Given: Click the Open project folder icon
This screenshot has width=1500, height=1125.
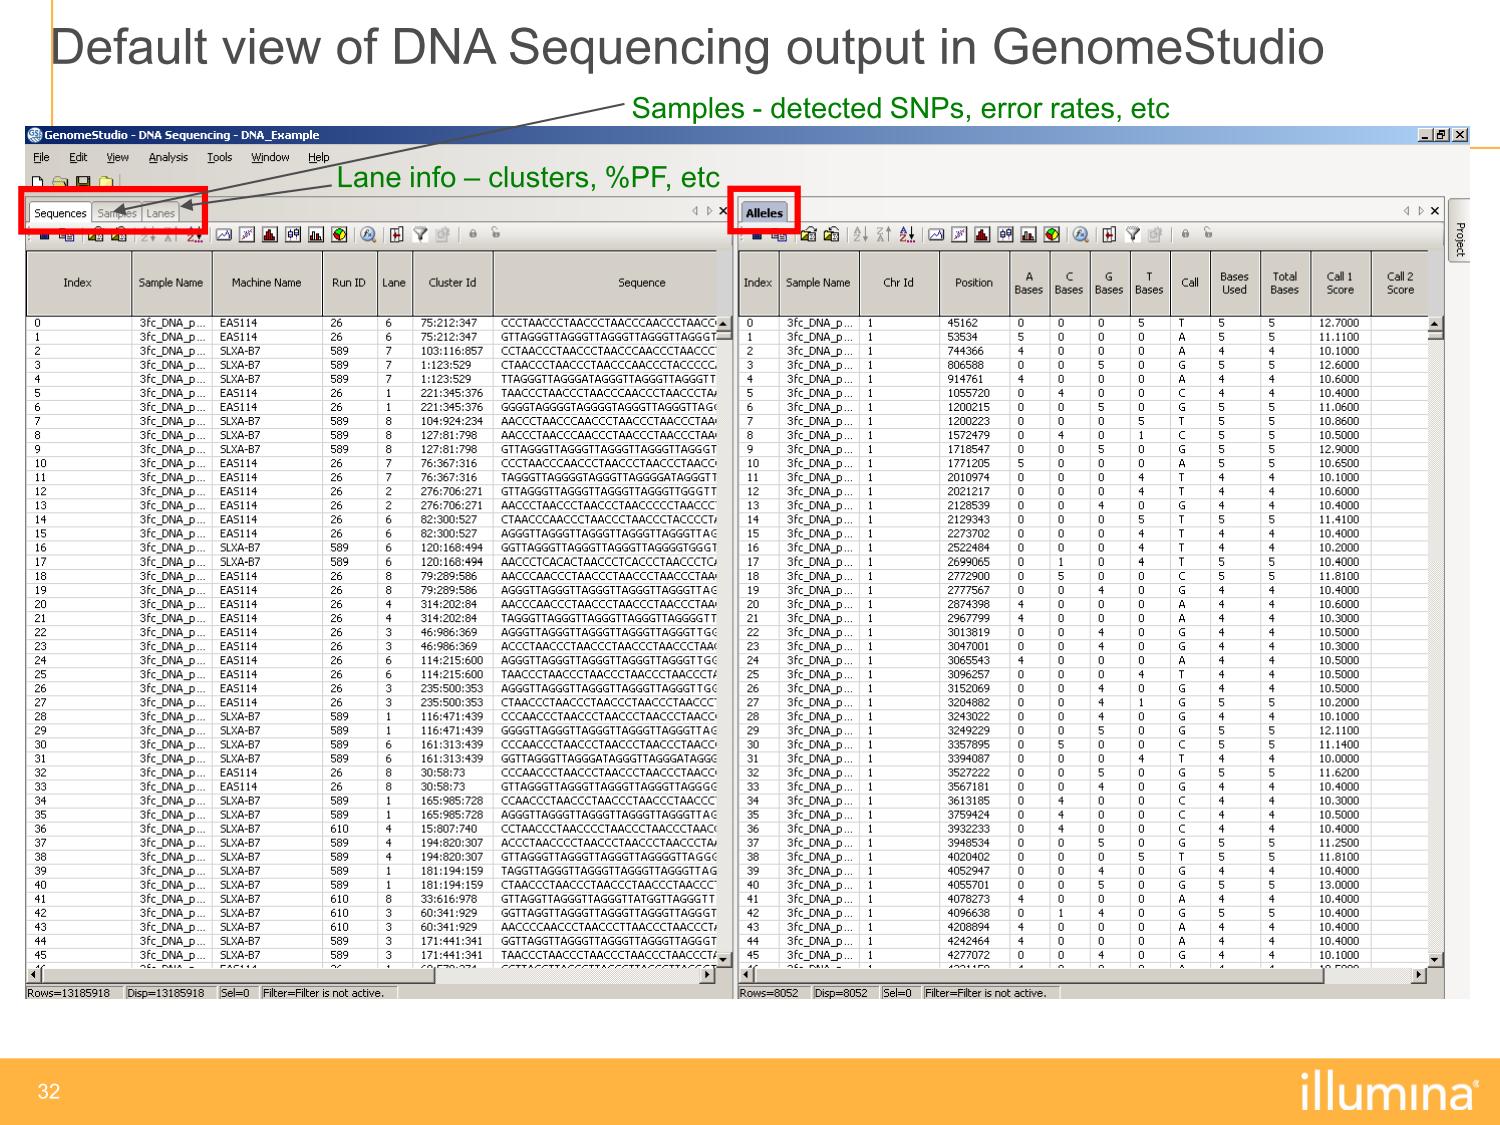Looking at the screenshot, I should click(x=60, y=184).
